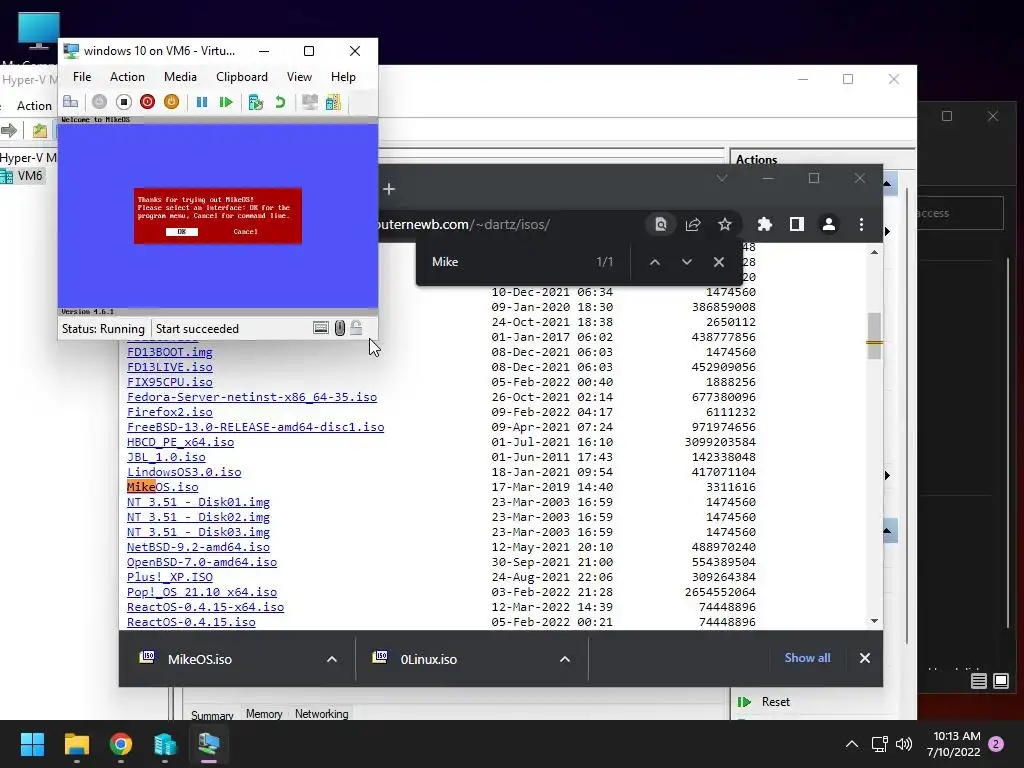The height and width of the screenshot is (768, 1024).
Task: Pause the virtual machine
Action: pos(202,102)
